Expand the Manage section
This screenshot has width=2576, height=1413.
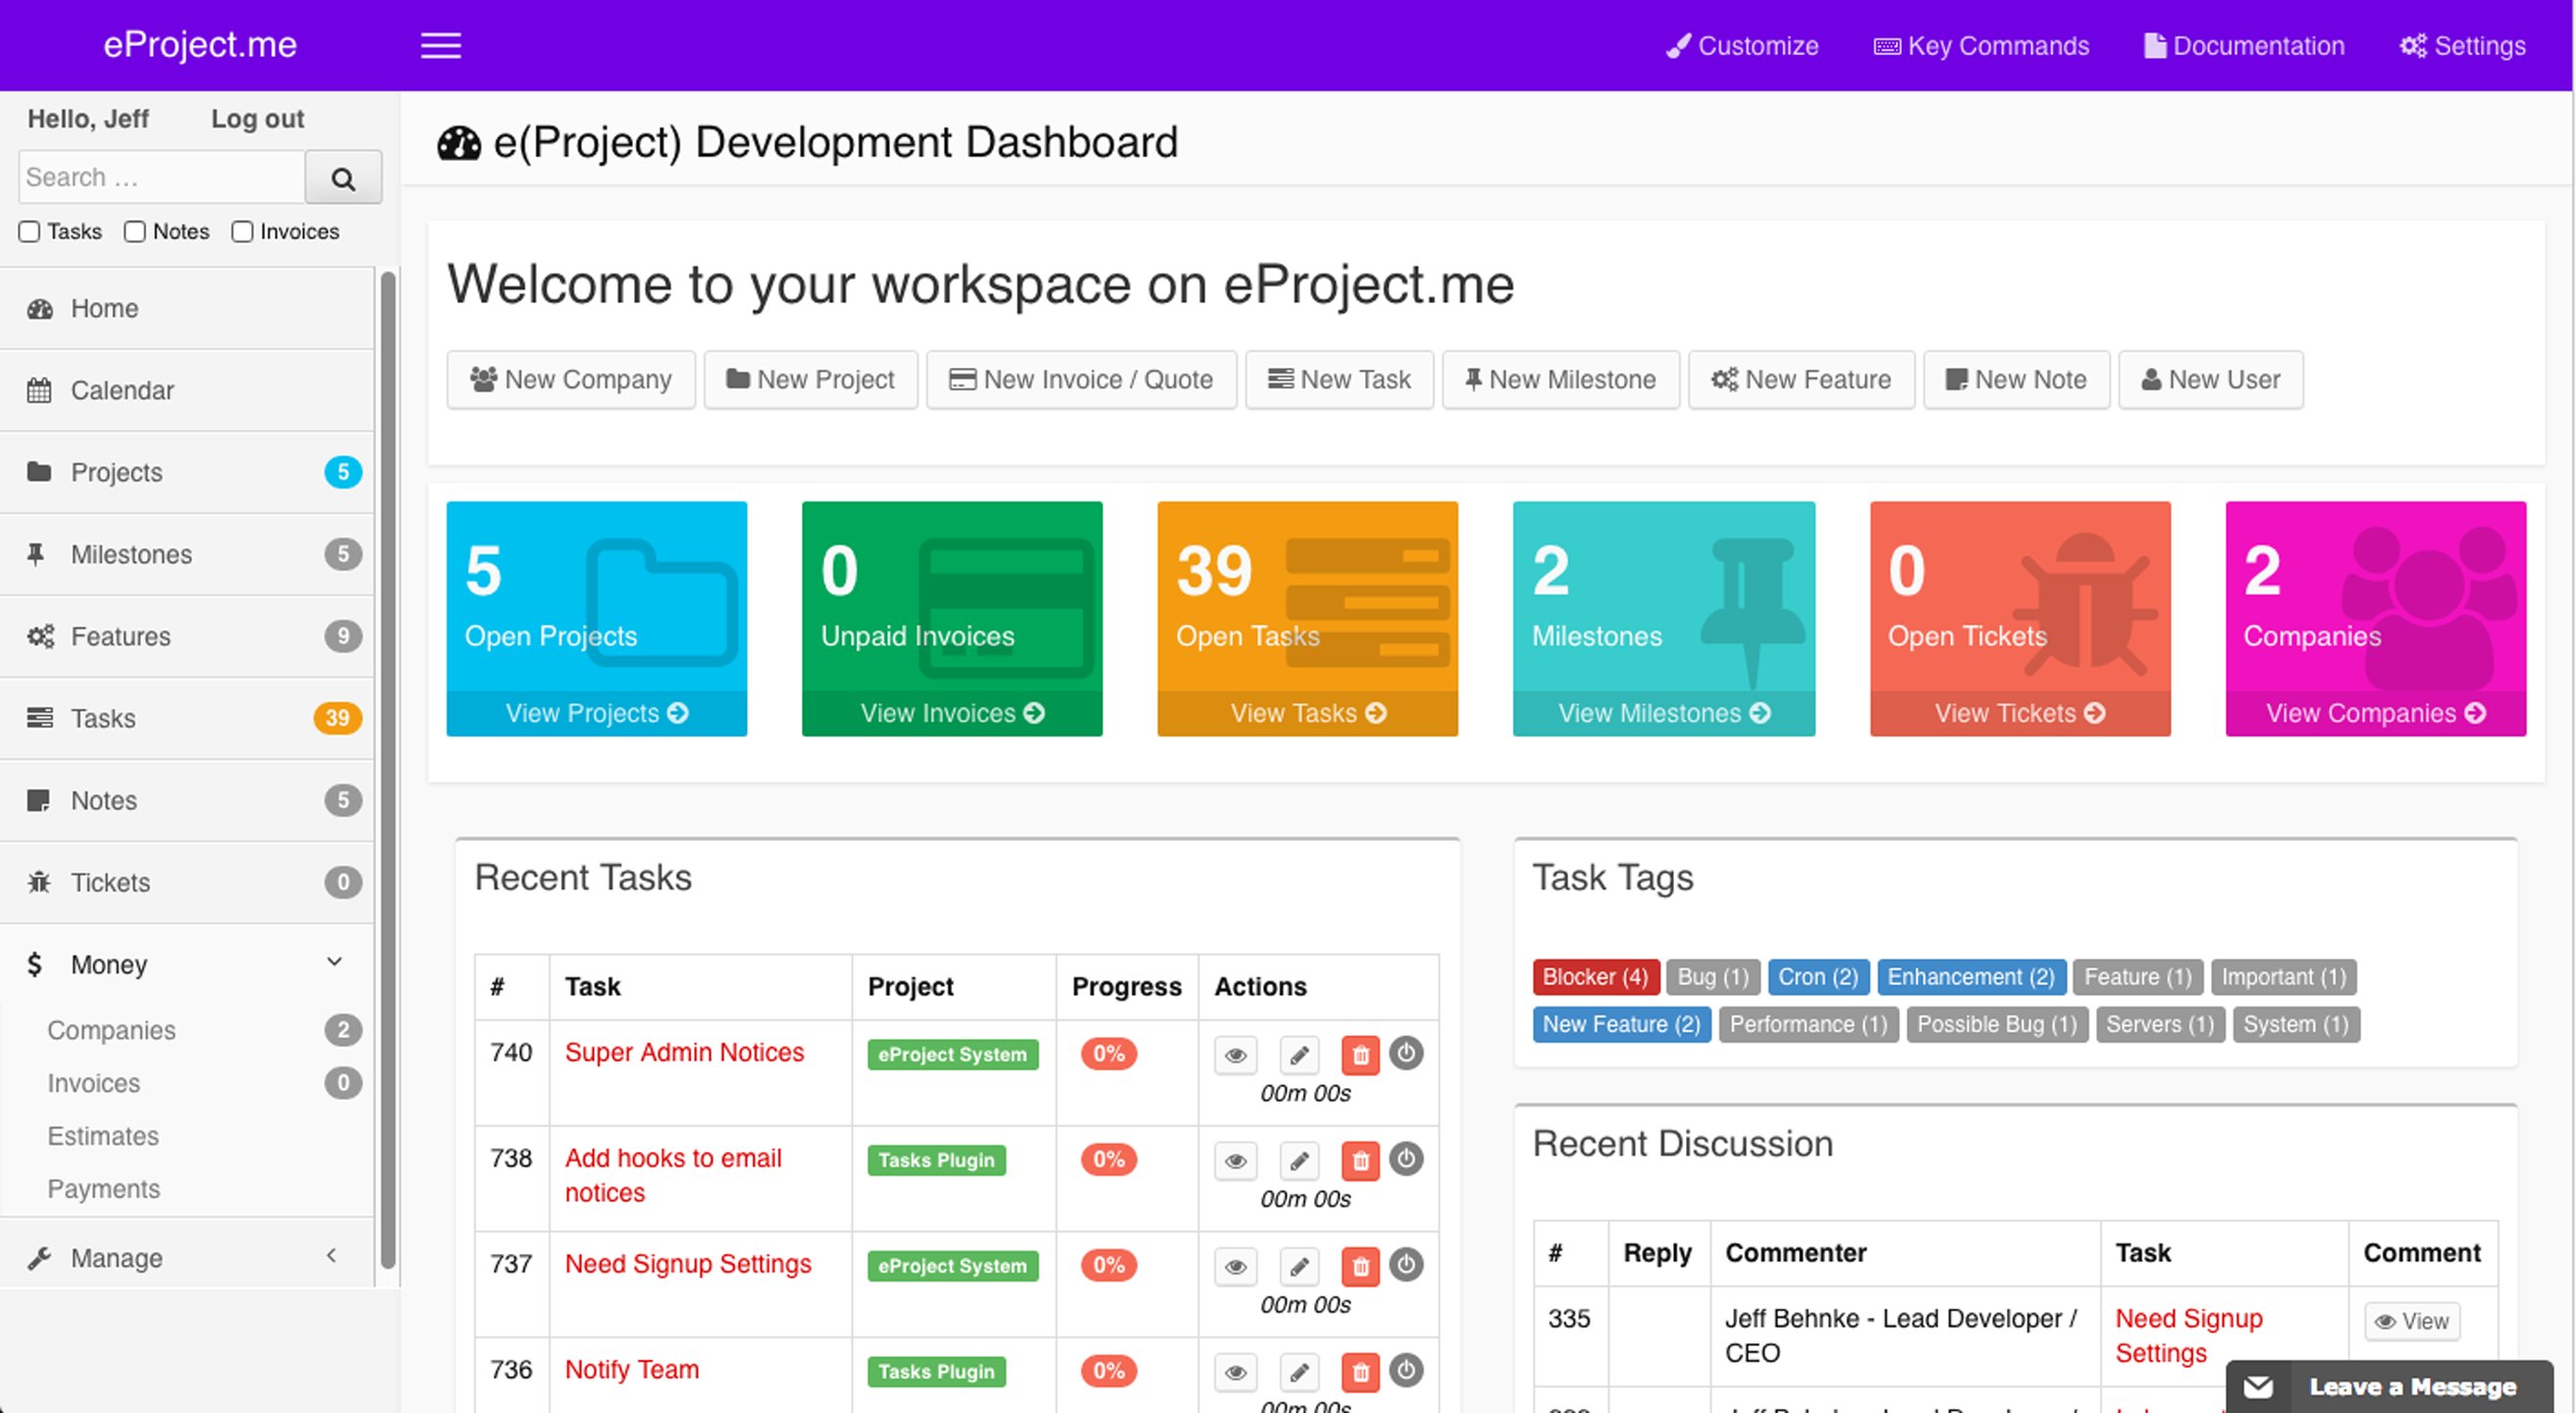(331, 1255)
